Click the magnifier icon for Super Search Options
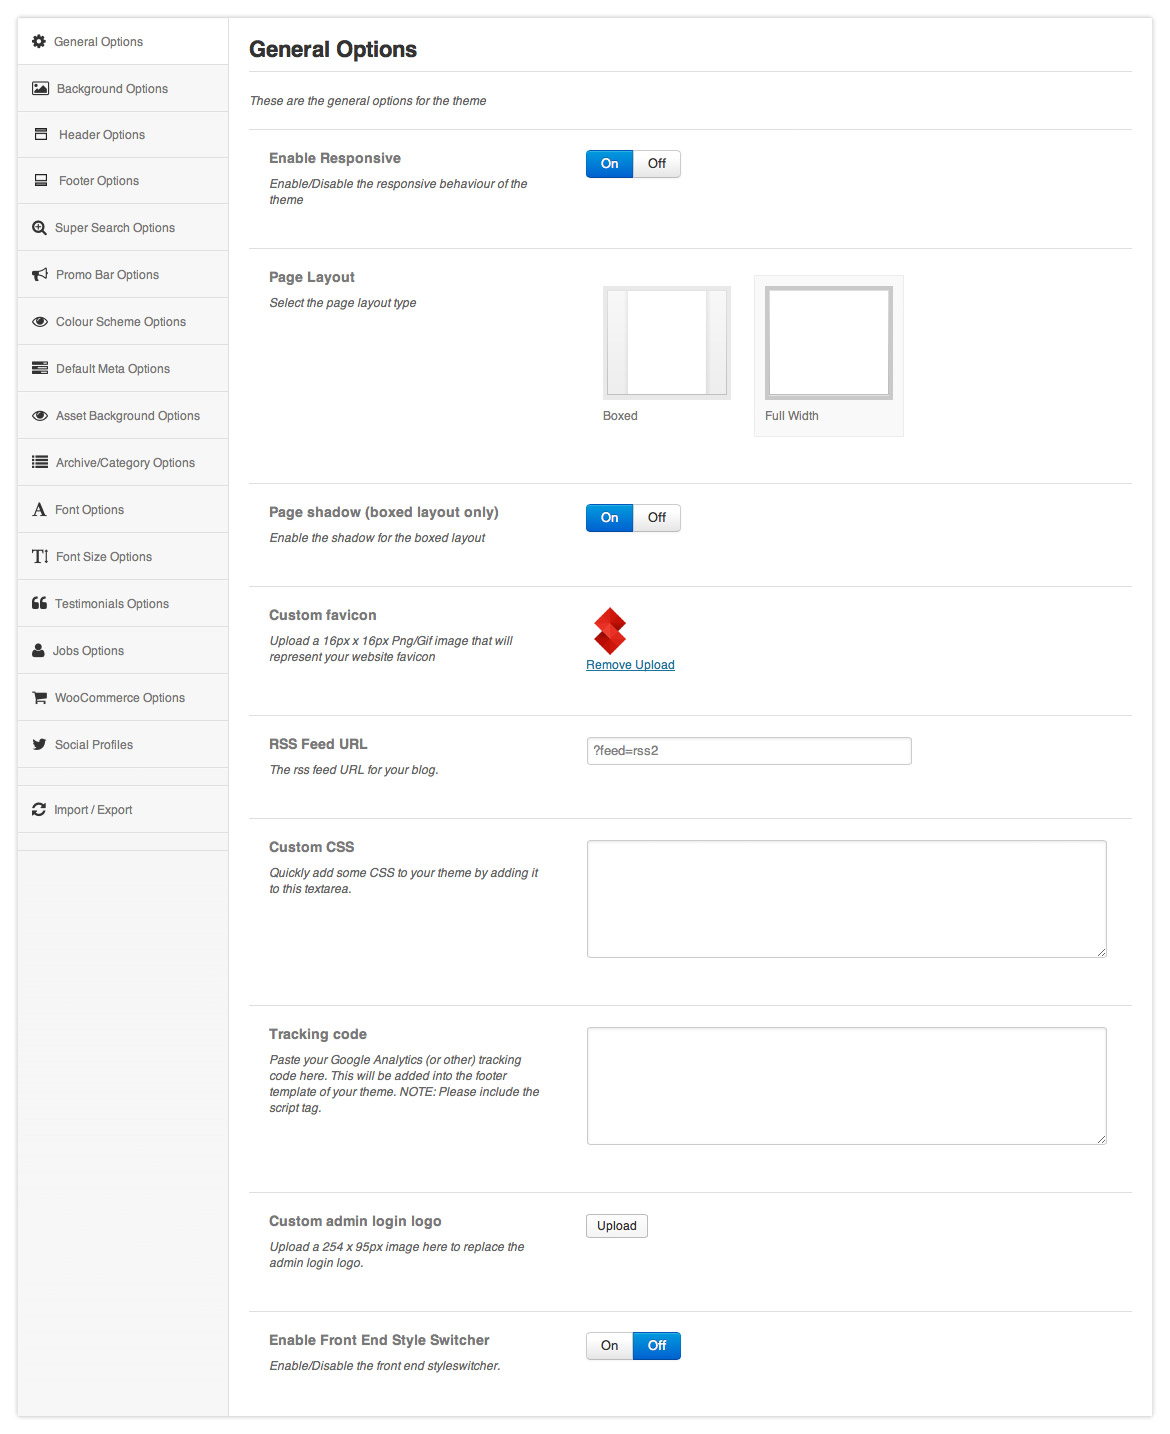1170x1434 pixels. [x=39, y=228]
